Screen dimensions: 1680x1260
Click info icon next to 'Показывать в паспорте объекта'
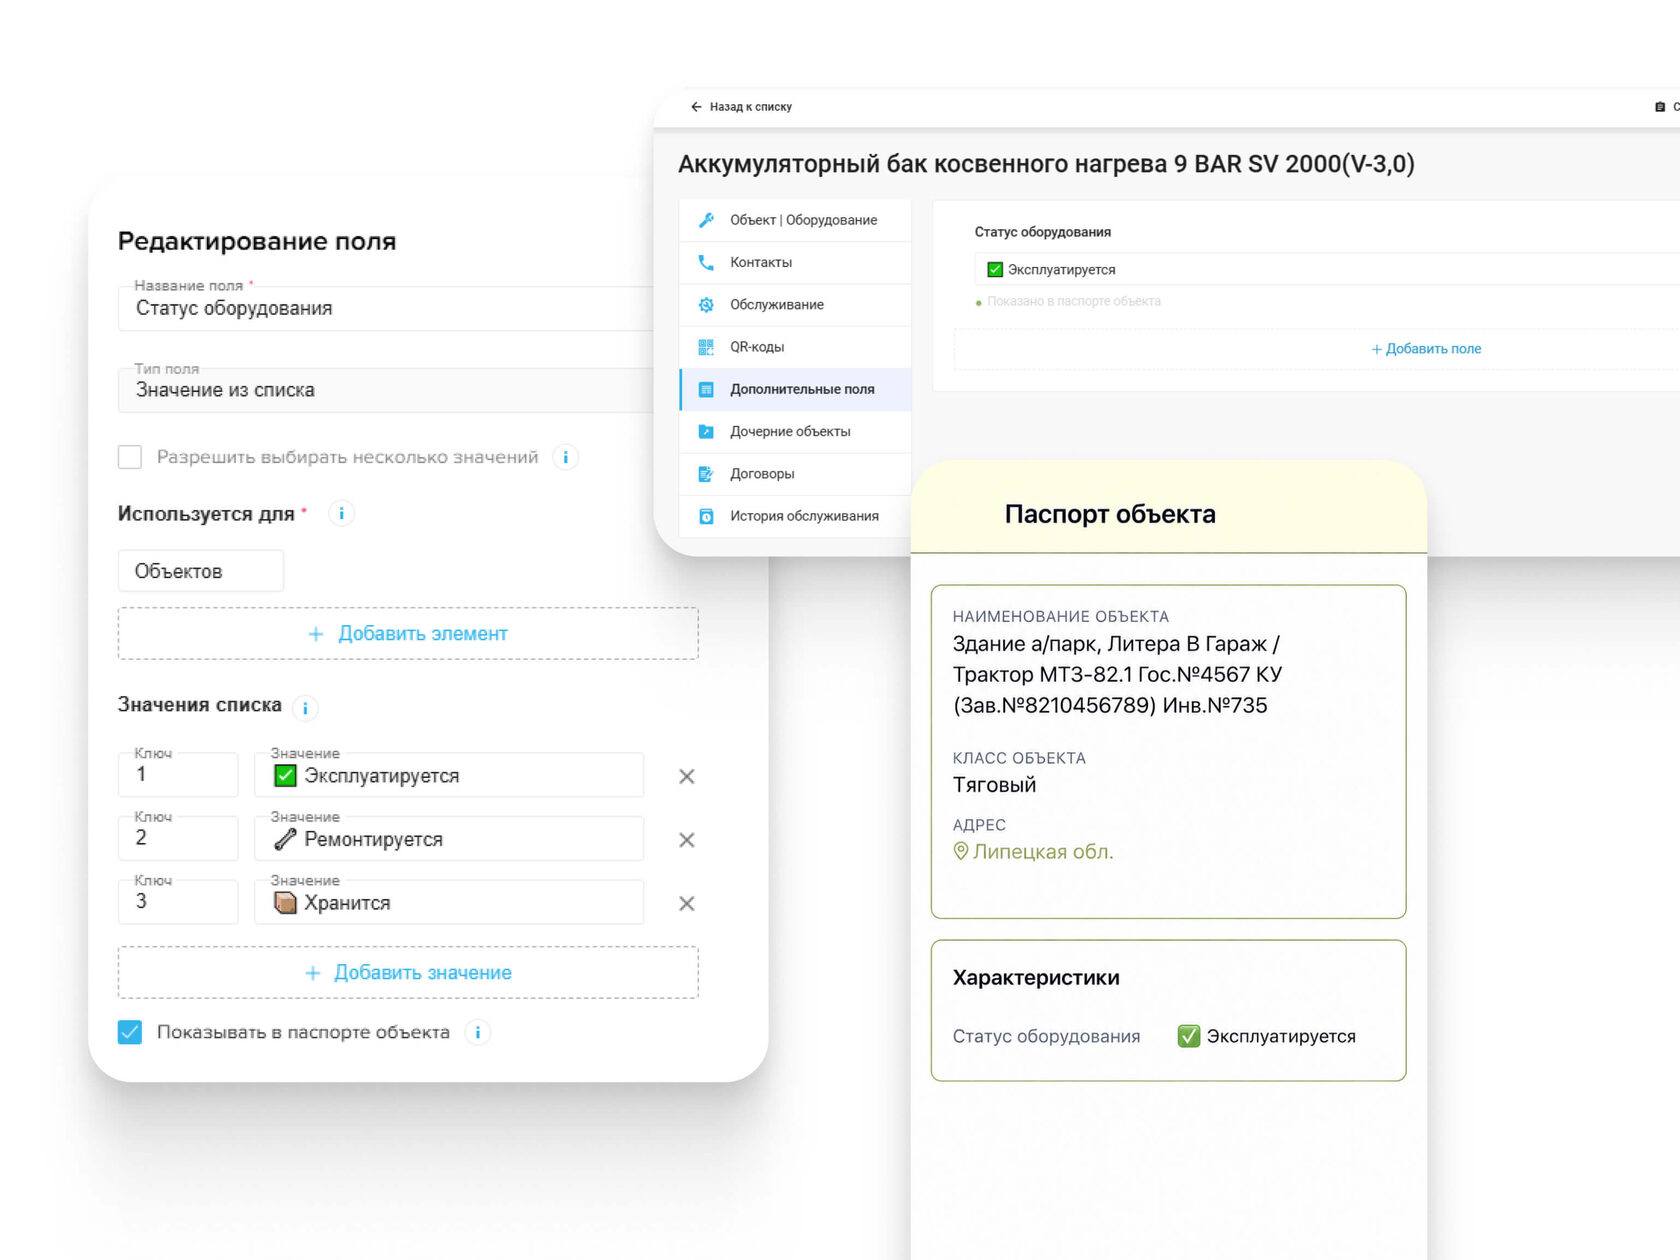[x=478, y=1032]
